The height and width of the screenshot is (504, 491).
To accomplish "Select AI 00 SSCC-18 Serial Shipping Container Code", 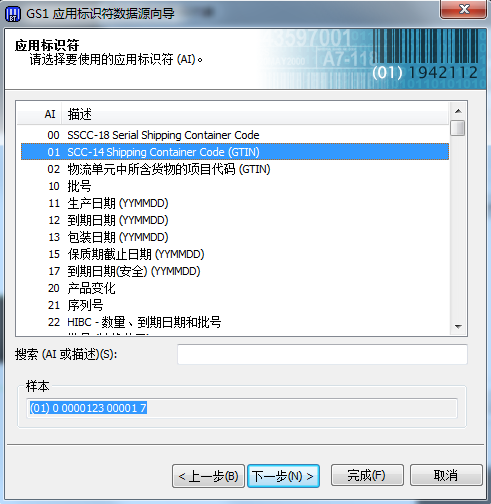I will pyautogui.click(x=235, y=135).
